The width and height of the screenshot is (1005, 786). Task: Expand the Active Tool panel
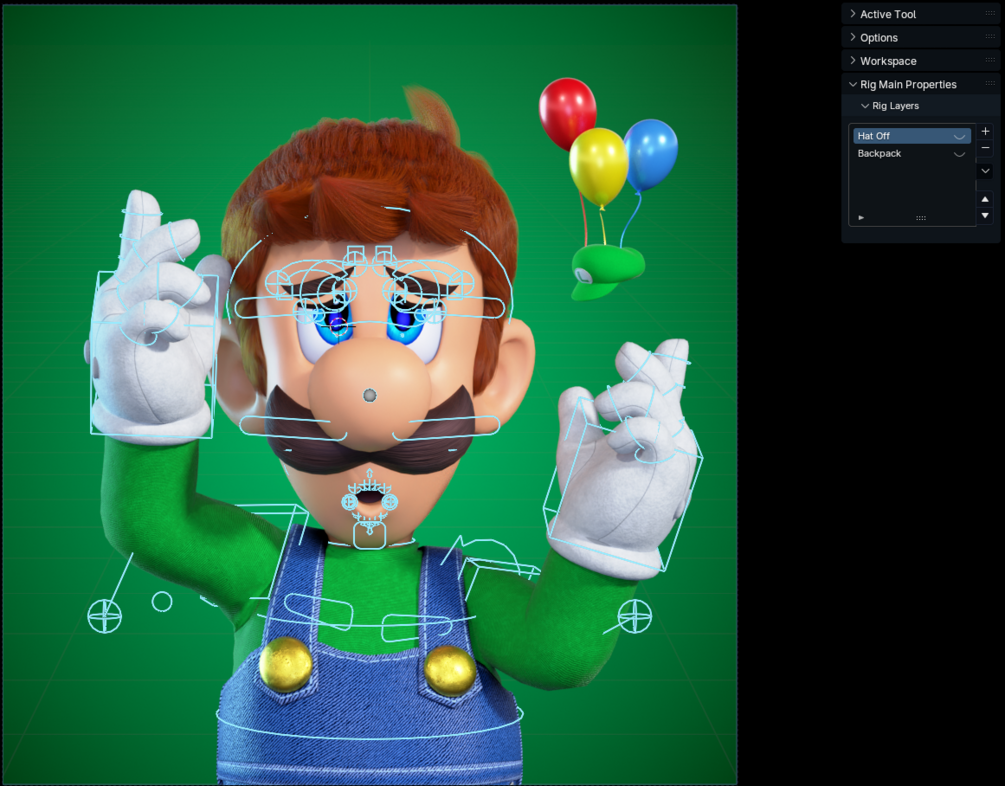(x=888, y=14)
